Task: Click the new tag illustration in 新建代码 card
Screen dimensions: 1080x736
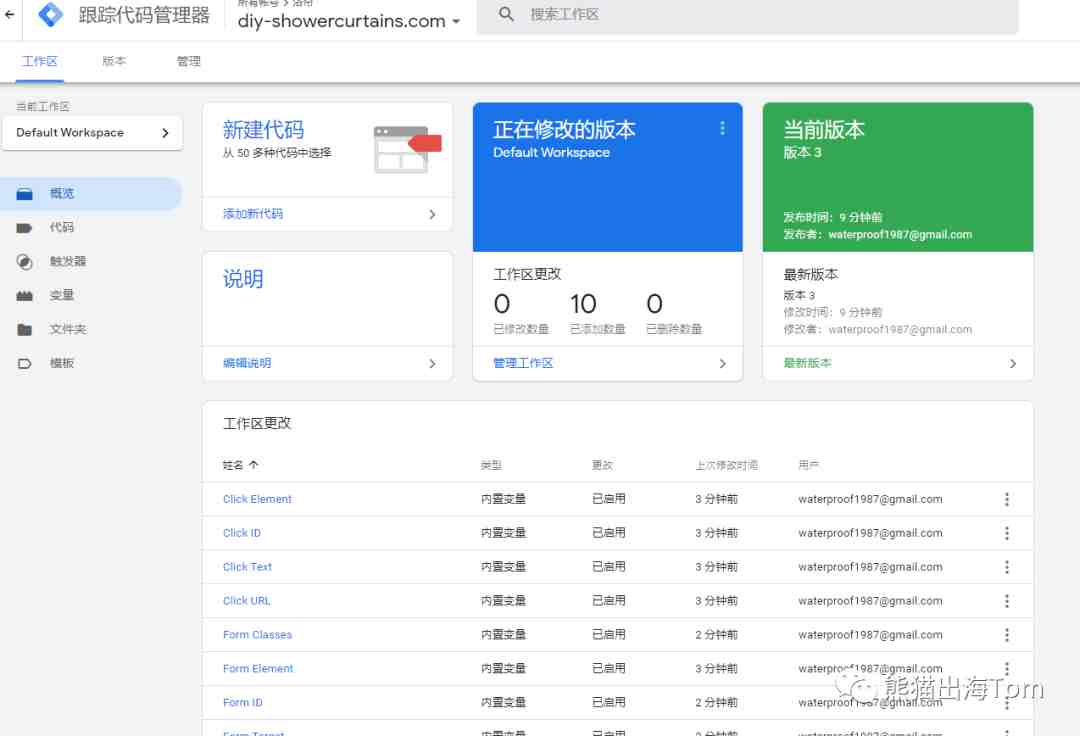Action: pos(407,149)
